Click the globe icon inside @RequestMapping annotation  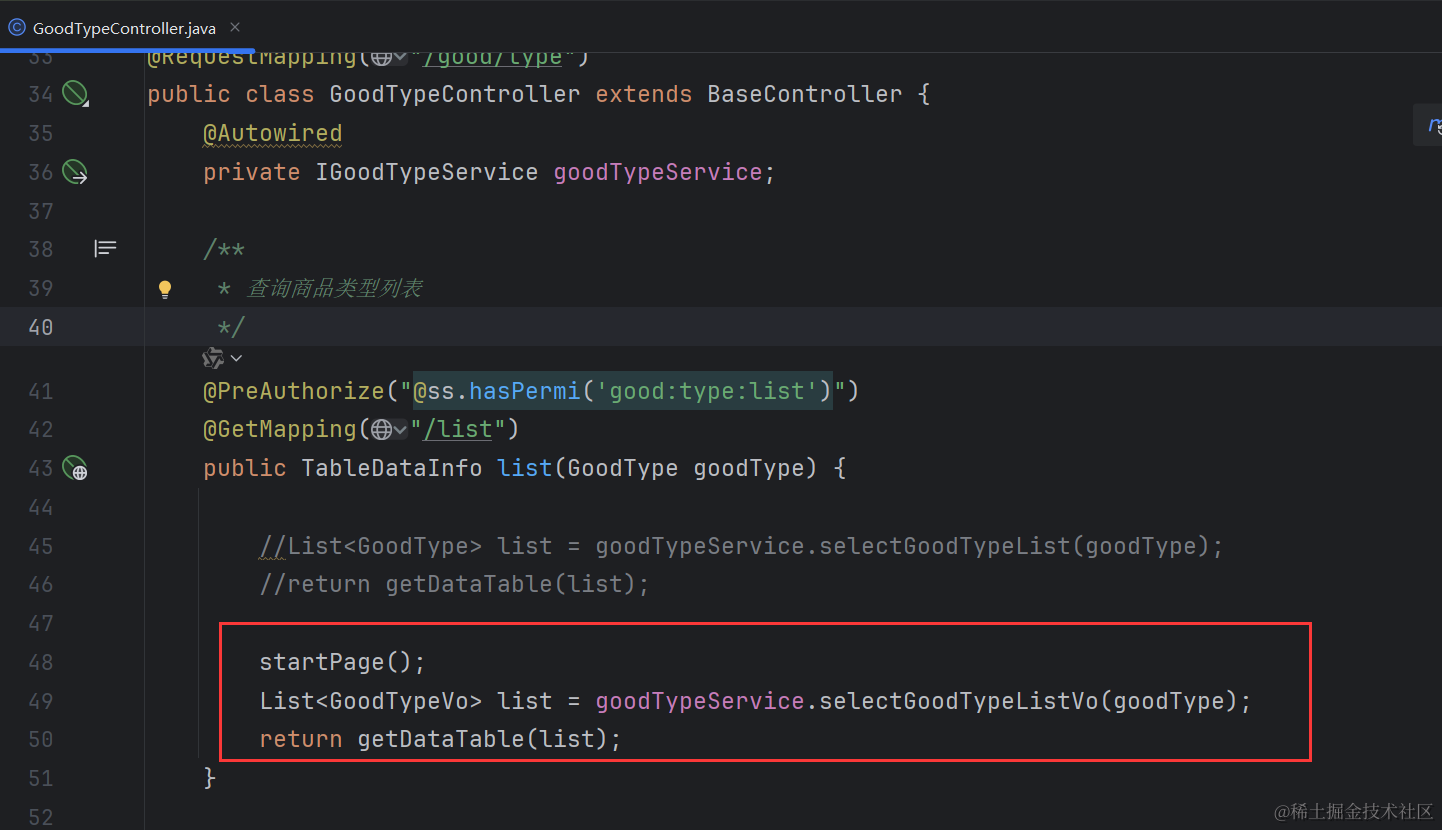click(x=381, y=57)
